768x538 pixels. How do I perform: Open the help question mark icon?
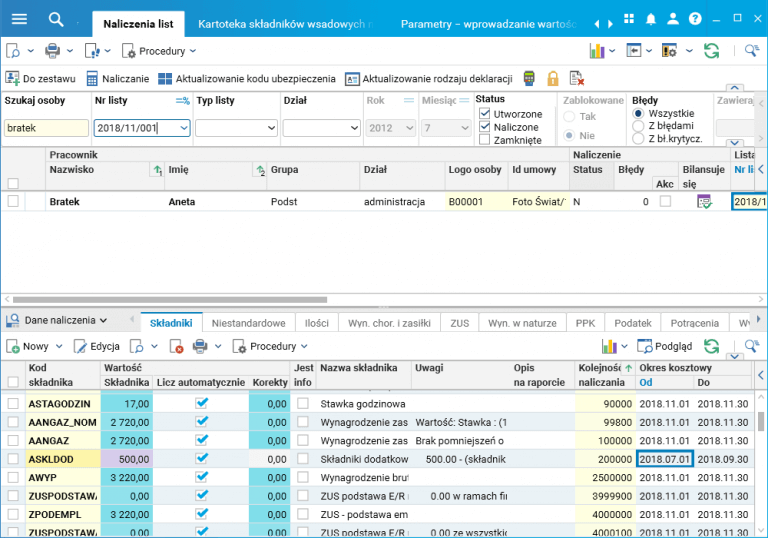tap(695, 20)
